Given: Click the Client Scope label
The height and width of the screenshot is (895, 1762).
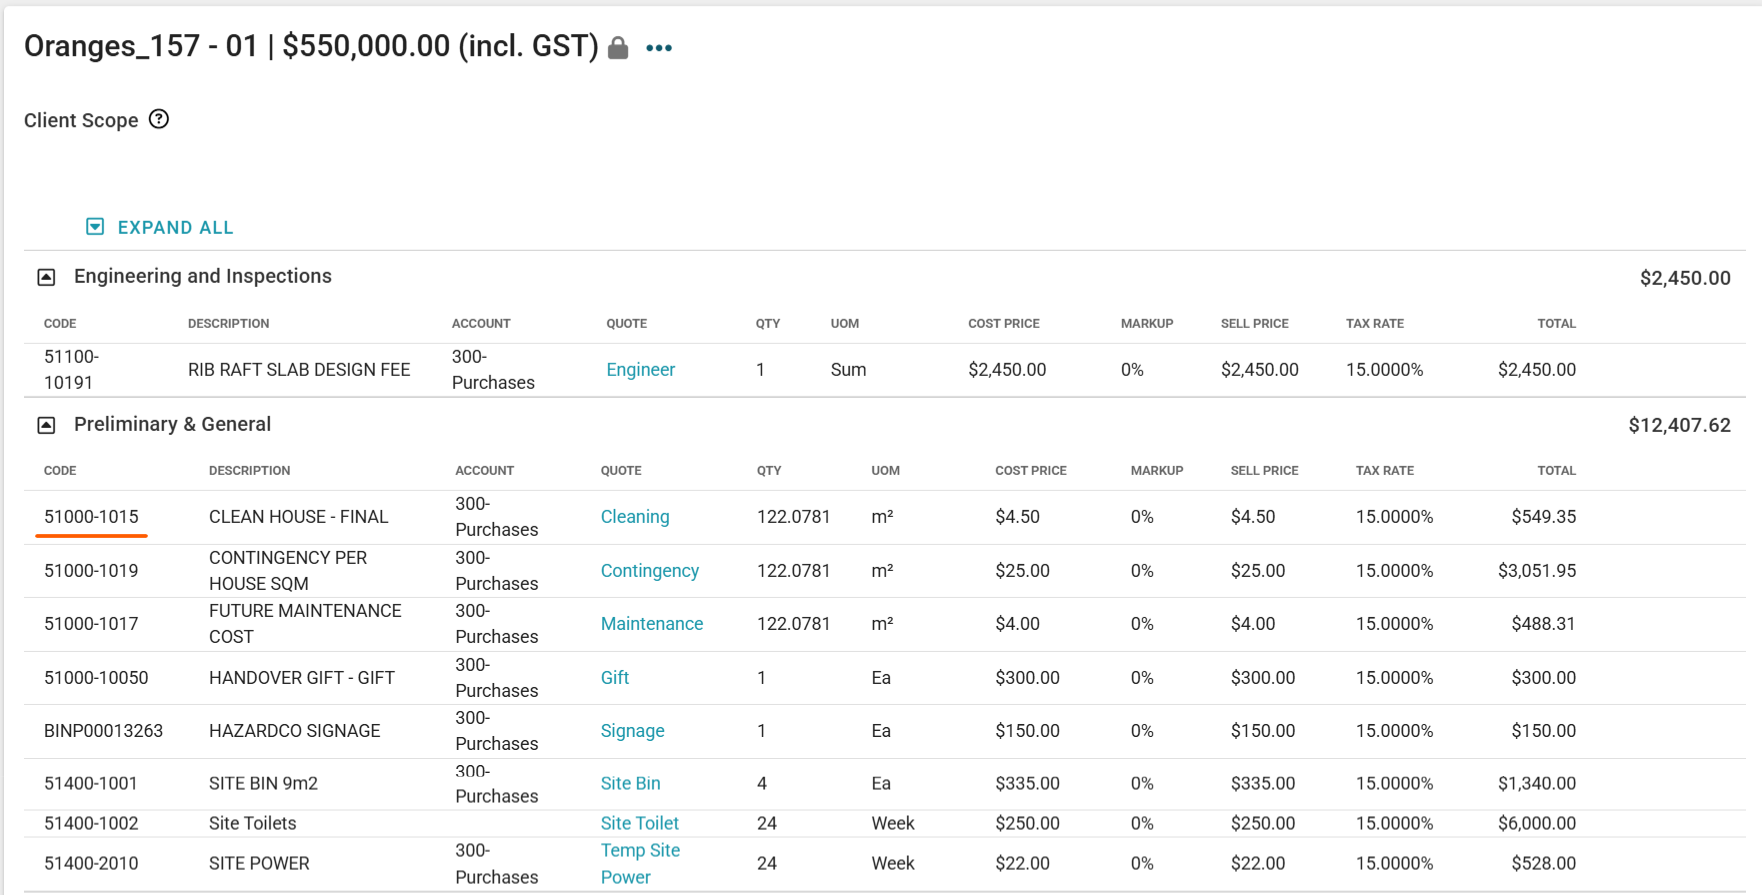Looking at the screenshot, I should (x=81, y=120).
